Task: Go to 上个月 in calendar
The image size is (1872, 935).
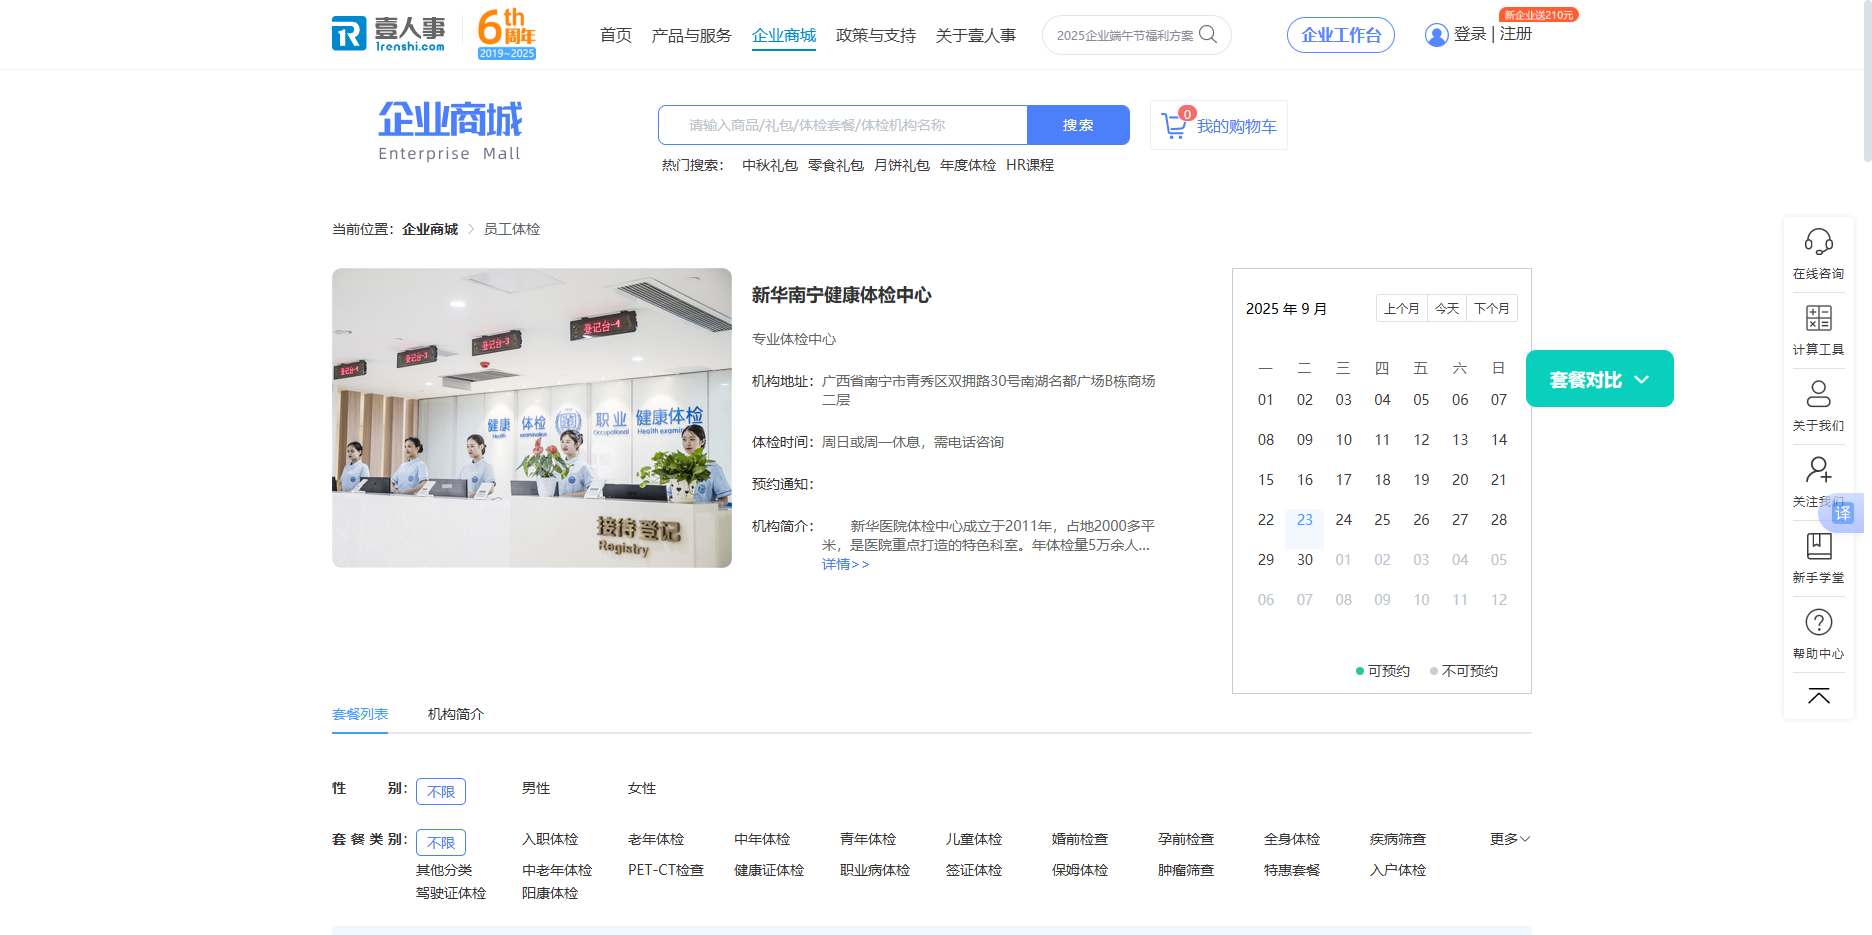Action: point(1402,308)
